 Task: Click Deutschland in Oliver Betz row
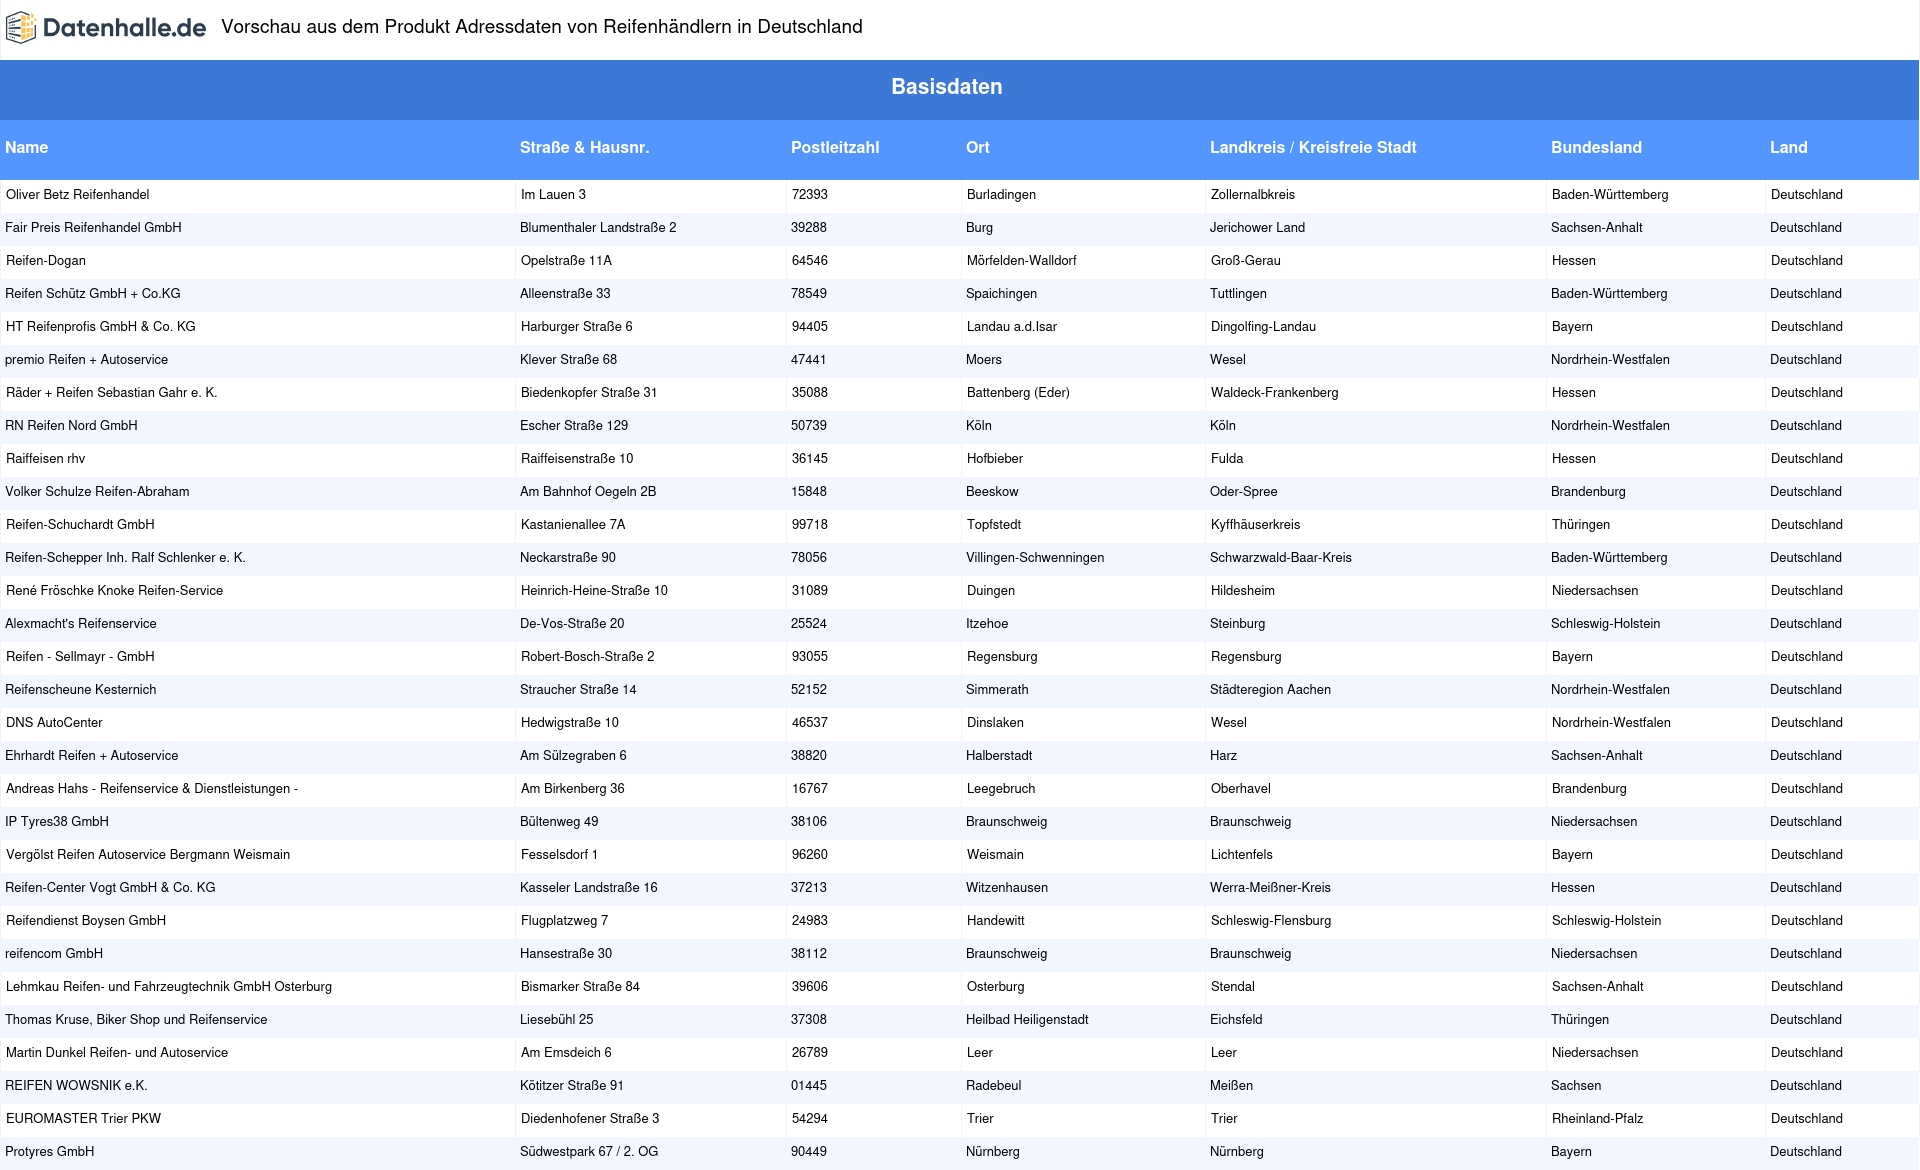1807,194
